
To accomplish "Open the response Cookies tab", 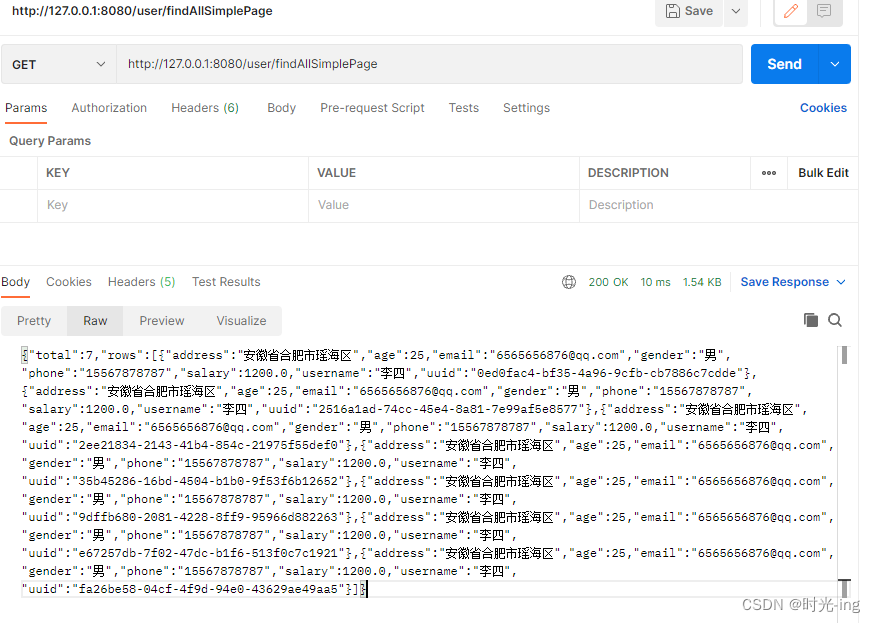I will click(69, 282).
